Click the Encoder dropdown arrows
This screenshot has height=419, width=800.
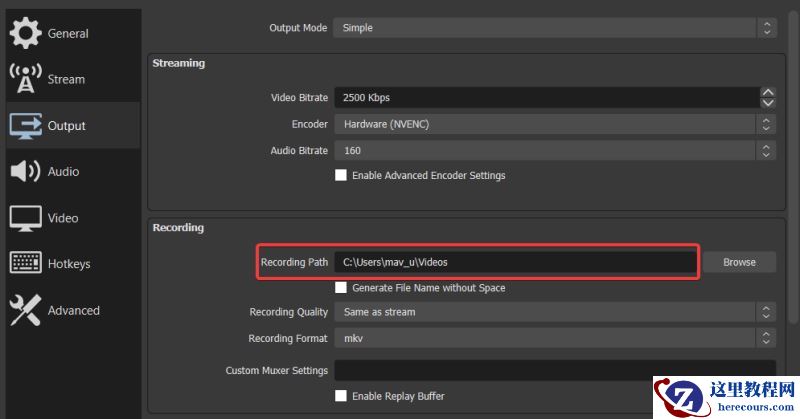tap(766, 124)
